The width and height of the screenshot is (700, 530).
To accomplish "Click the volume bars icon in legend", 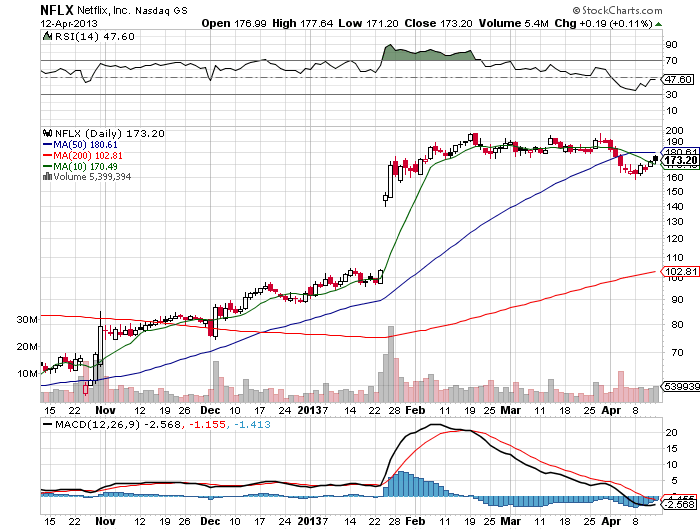I will (47, 177).
